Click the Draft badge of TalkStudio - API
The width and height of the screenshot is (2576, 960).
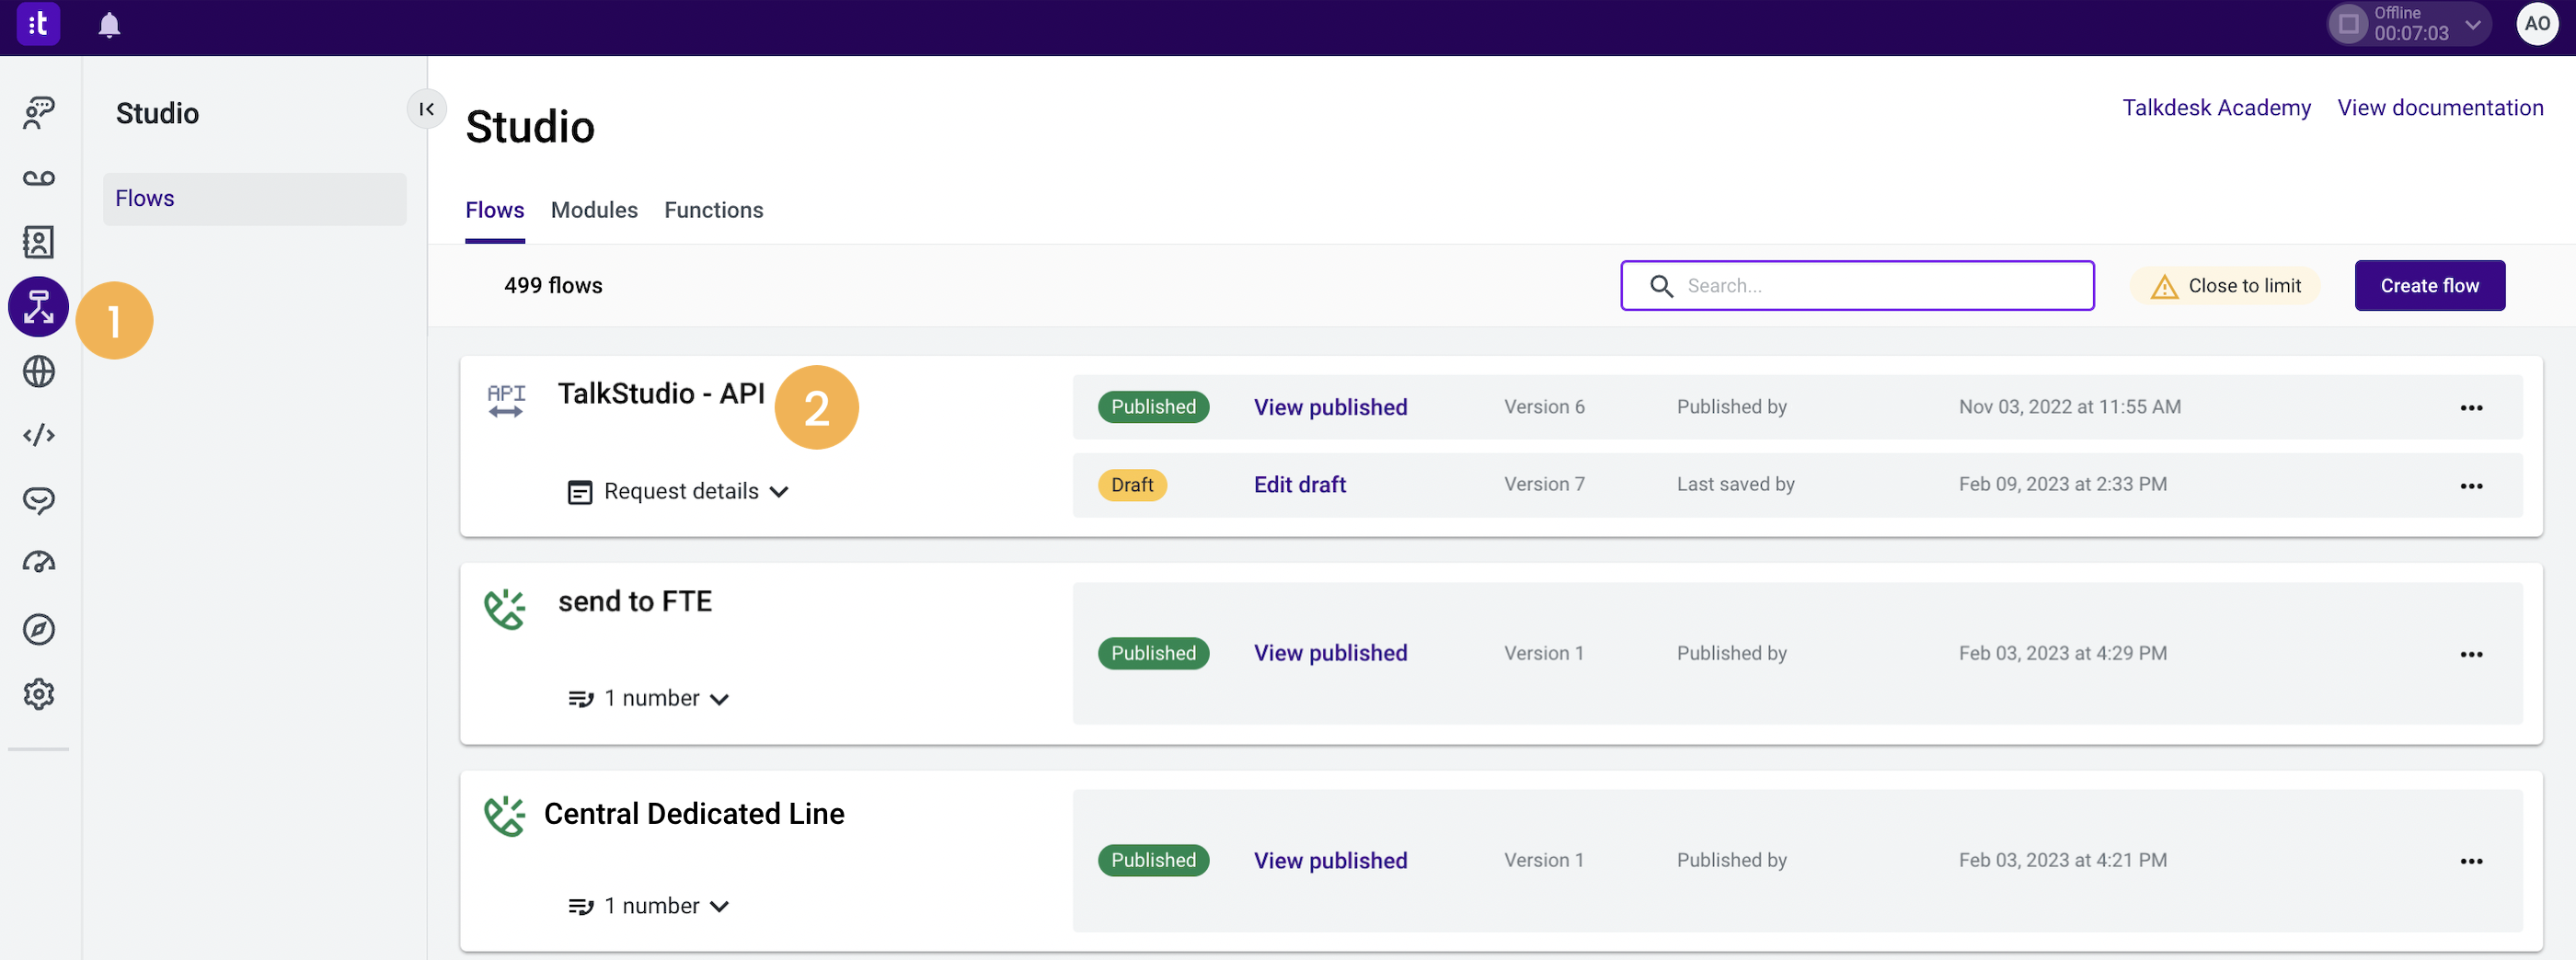1132,485
